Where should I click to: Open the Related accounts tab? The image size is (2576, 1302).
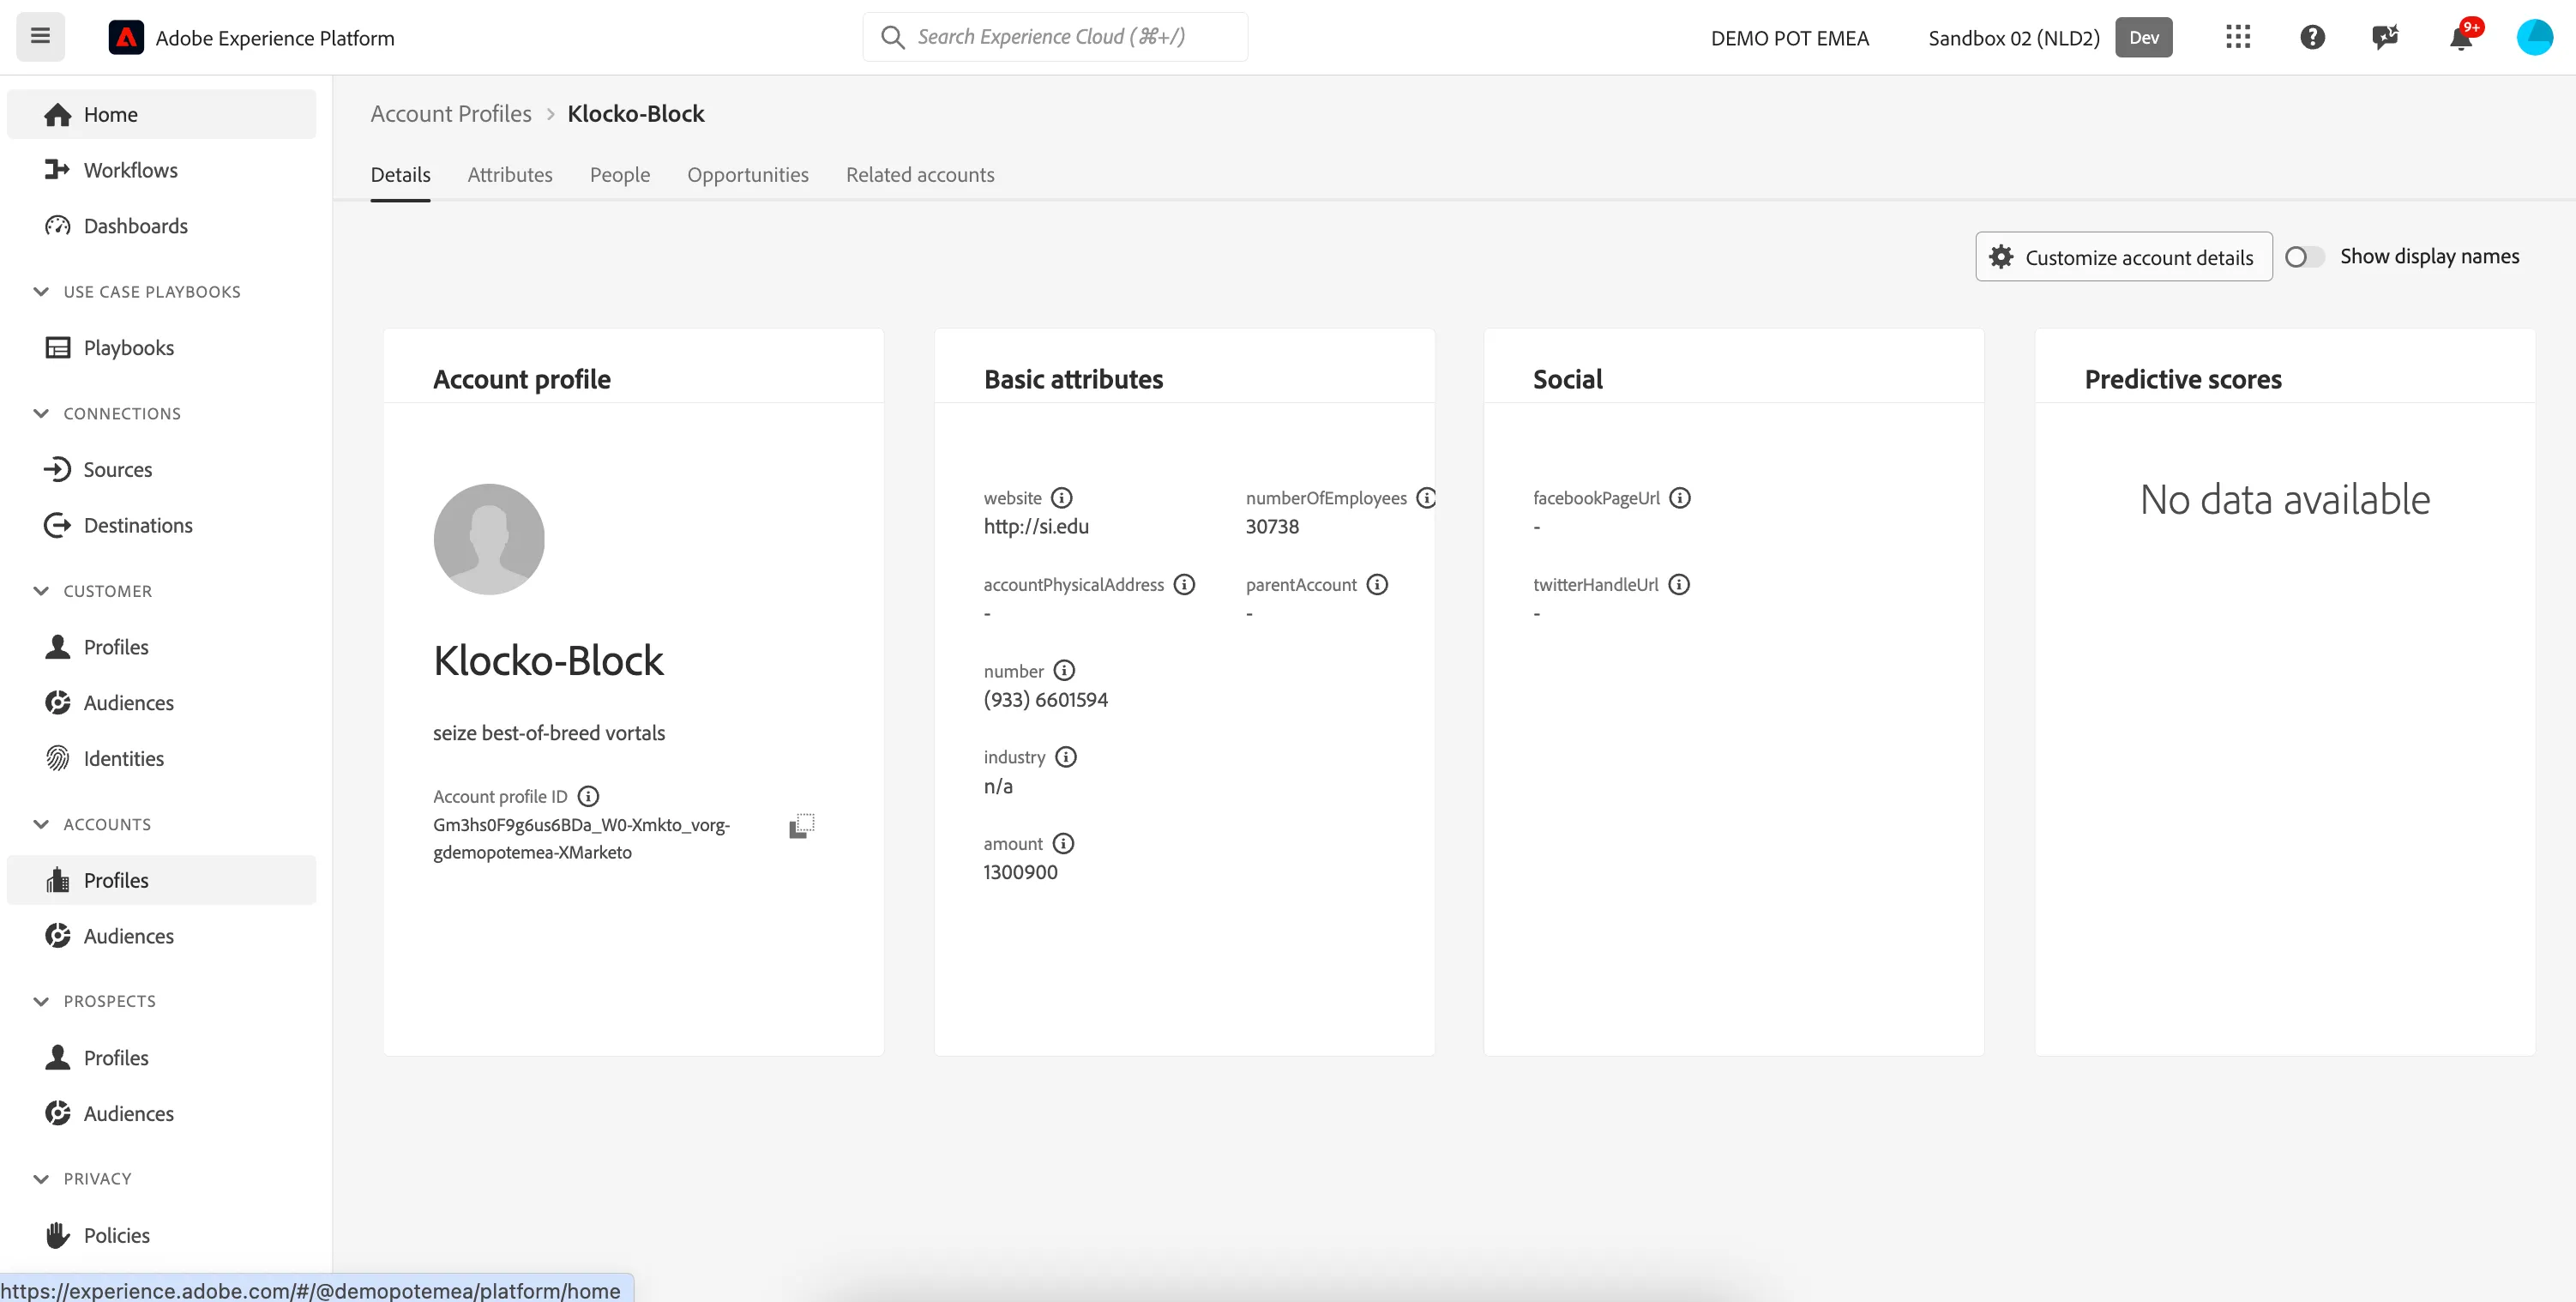pos(920,175)
